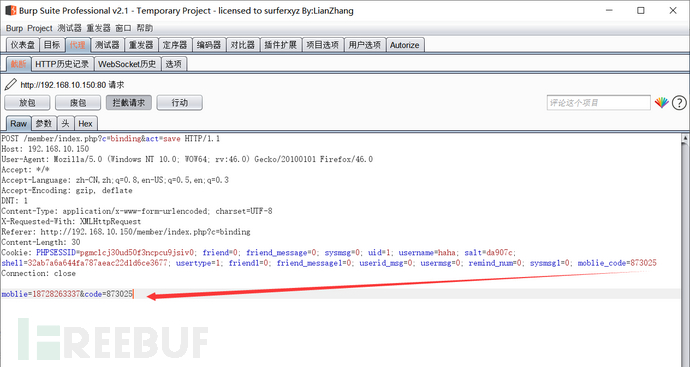Open the 行动 action menu button
The height and width of the screenshot is (367, 690).
pyautogui.click(x=180, y=103)
